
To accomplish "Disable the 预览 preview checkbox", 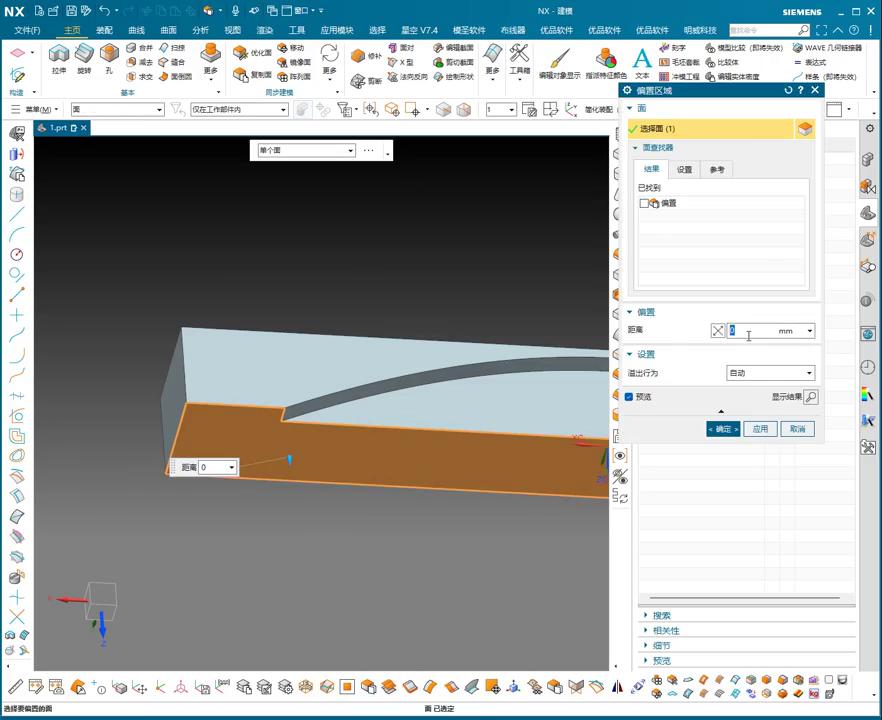I will coord(629,397).
